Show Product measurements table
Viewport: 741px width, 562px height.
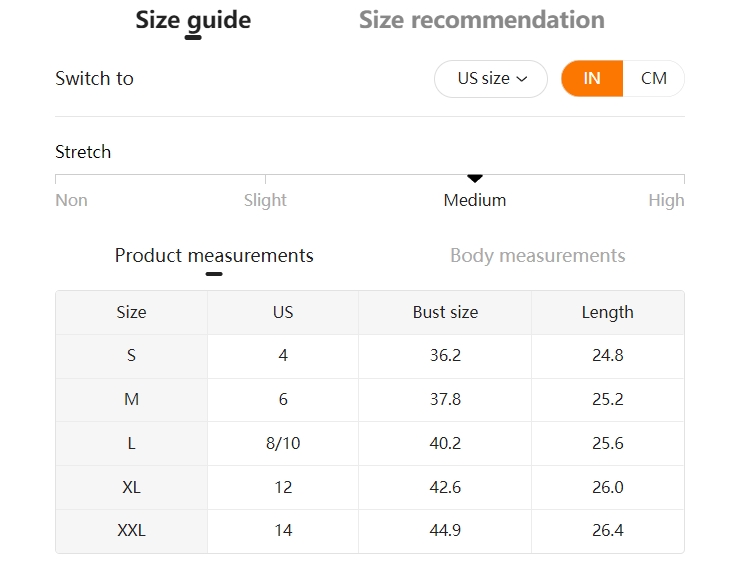[214, 256]
